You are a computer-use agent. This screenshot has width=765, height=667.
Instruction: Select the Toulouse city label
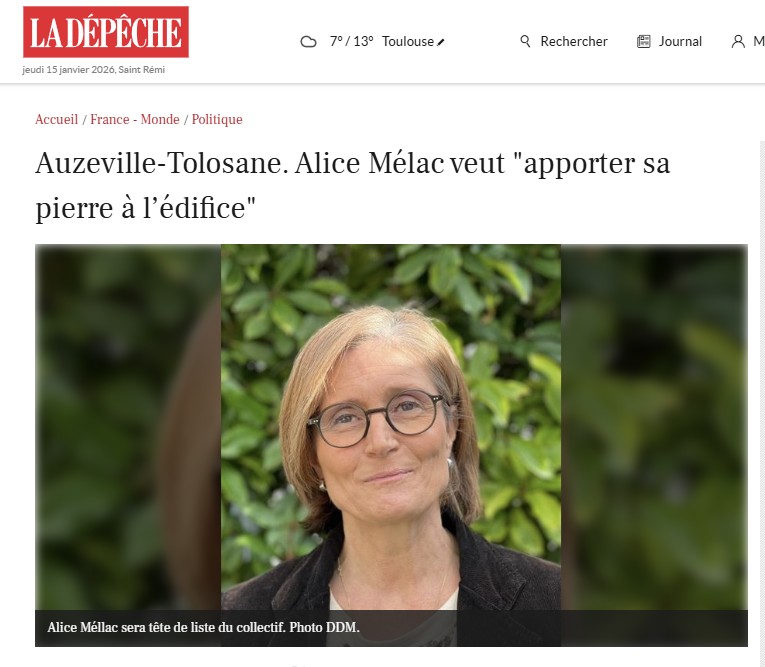click(407, 41)
